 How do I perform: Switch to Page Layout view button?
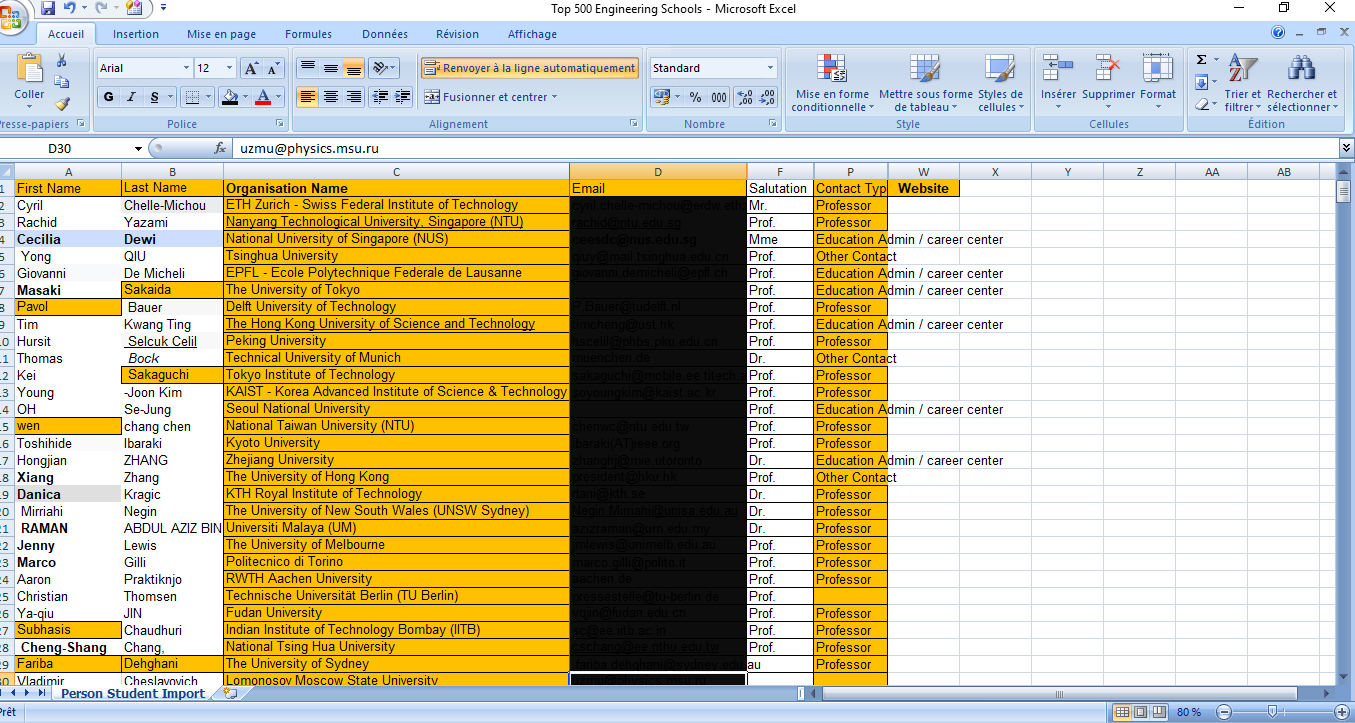pyautogui.click(x=1141, y=712)
